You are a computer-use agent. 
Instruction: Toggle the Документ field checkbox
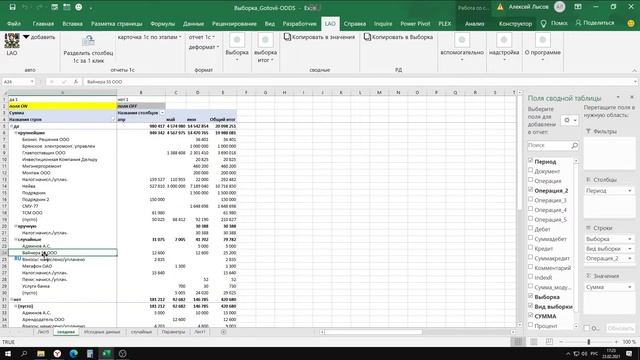530,171
